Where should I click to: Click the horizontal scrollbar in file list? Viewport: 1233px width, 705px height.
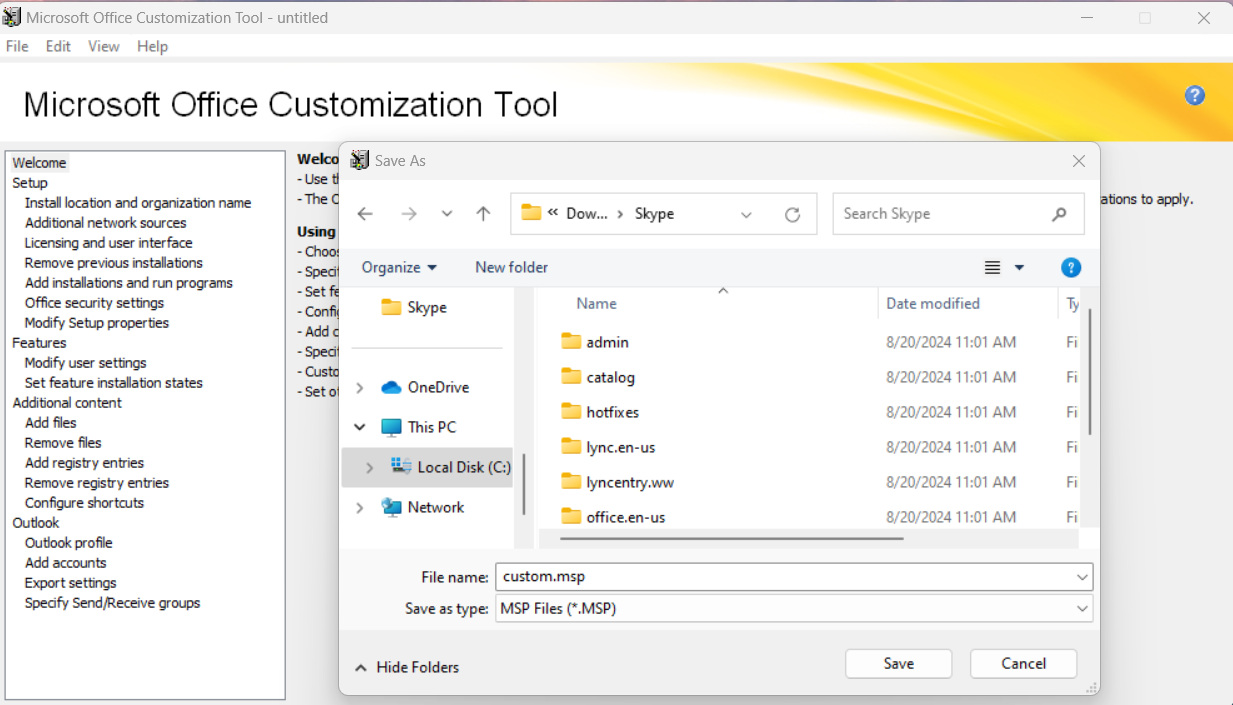(732, 538)
